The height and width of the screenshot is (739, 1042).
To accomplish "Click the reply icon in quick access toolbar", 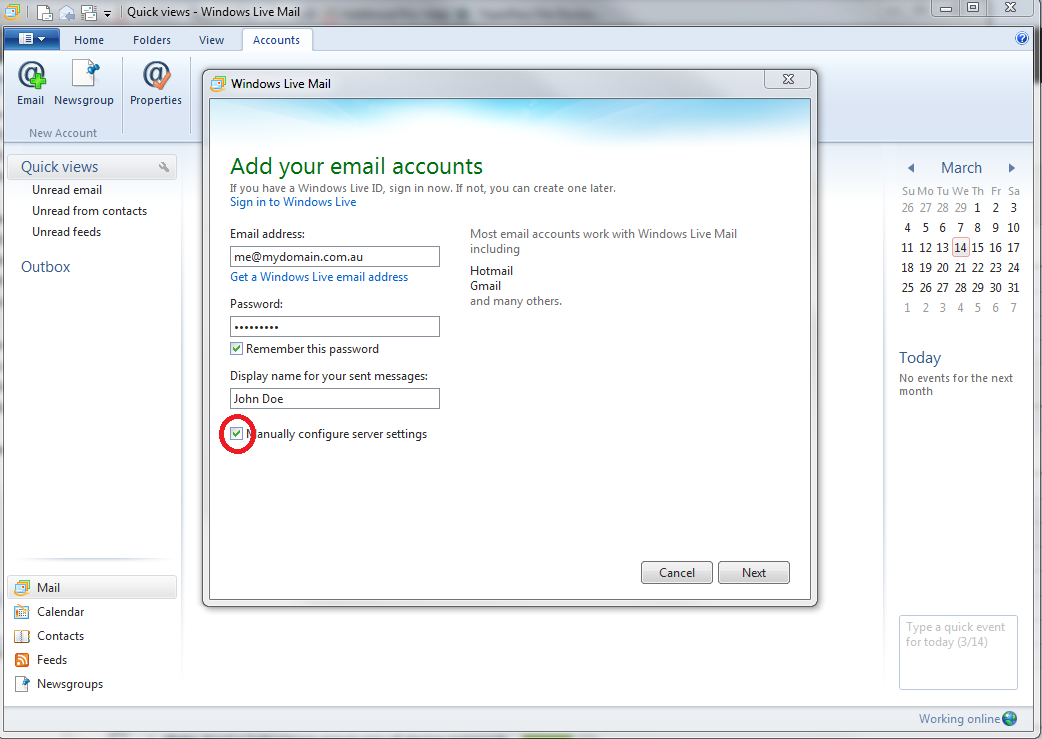I will point(66,12).
